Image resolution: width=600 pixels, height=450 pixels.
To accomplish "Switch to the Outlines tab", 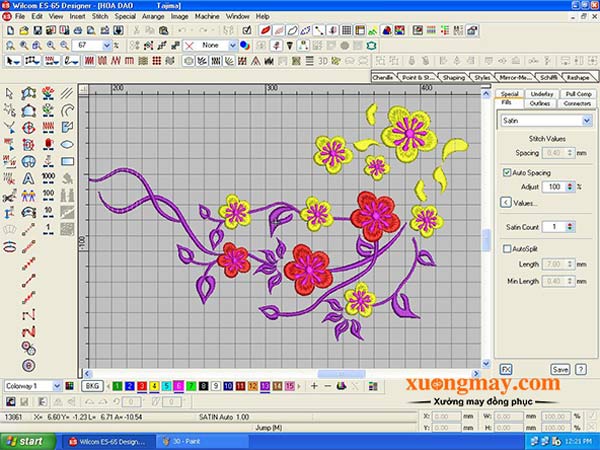I will 539,103.
